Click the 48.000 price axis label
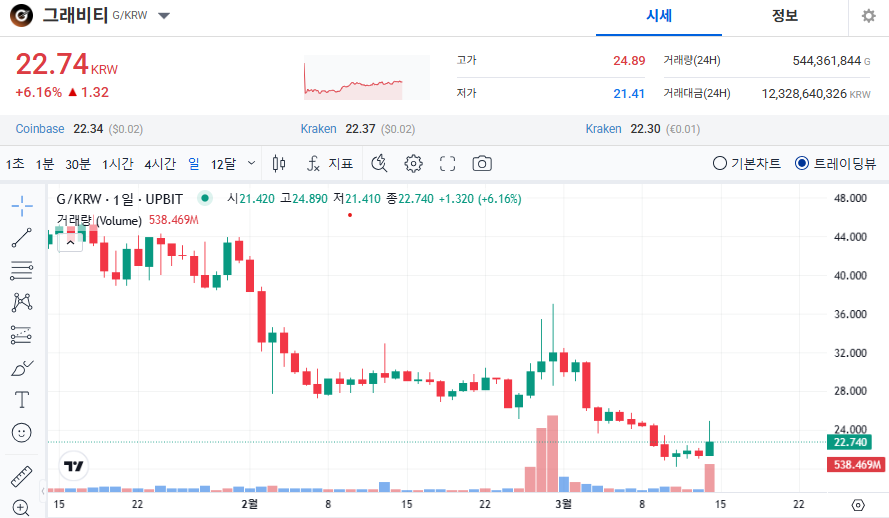The image size is (889, 518). tap(850, 198)
